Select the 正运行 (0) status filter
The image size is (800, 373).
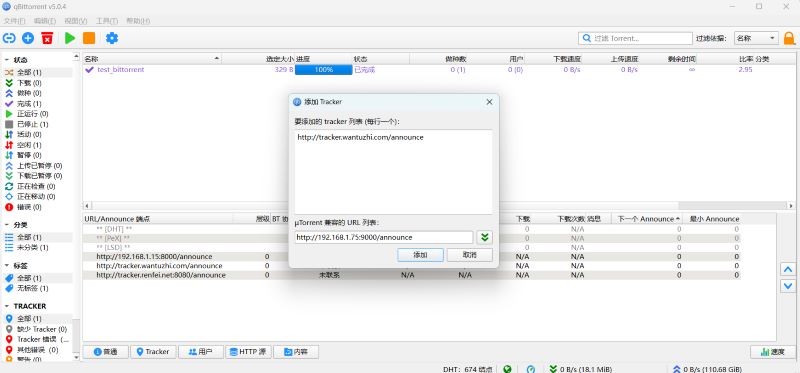coord(37,114)
